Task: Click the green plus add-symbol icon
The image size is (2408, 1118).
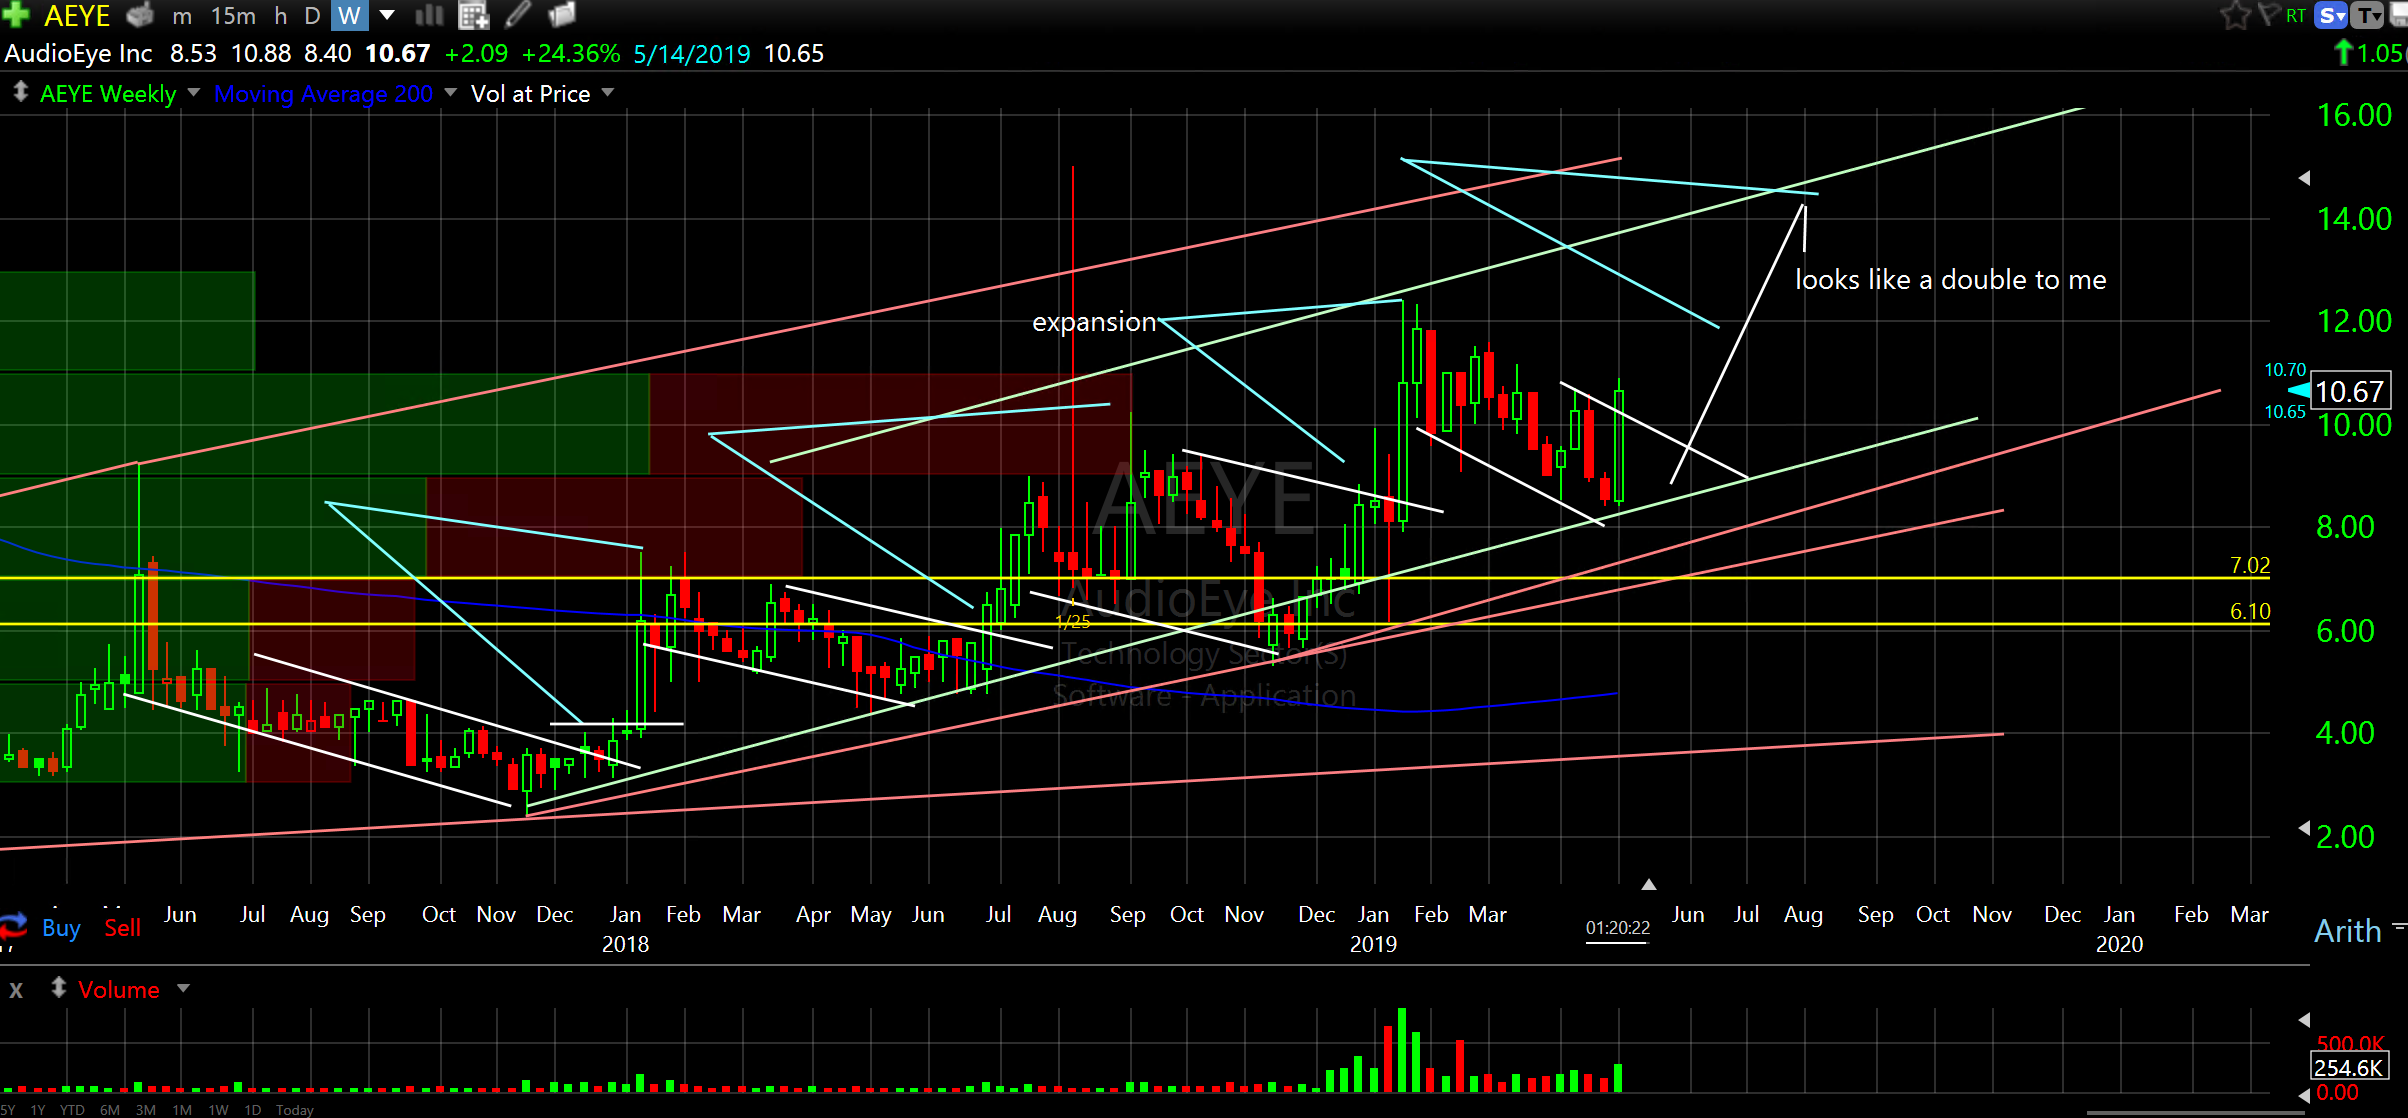Action: [x=14, y=15]
